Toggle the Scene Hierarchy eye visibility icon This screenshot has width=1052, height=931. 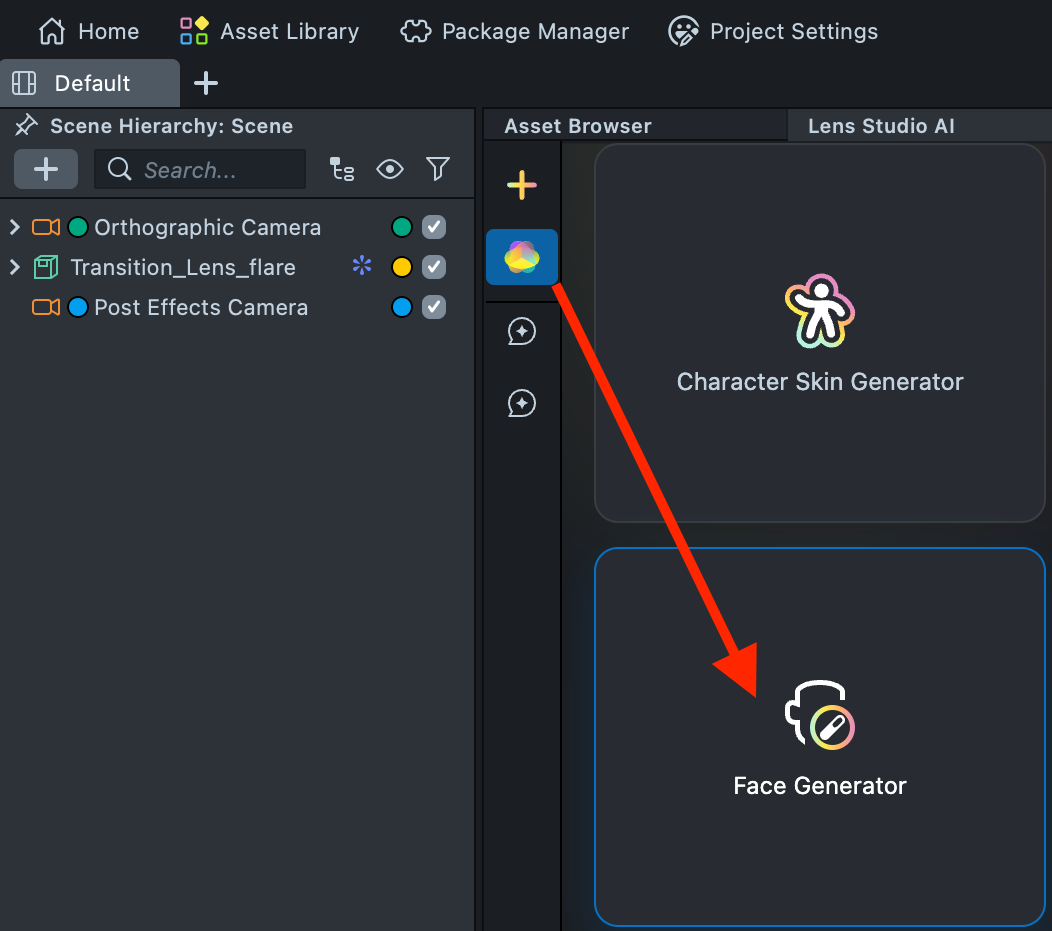390,170
